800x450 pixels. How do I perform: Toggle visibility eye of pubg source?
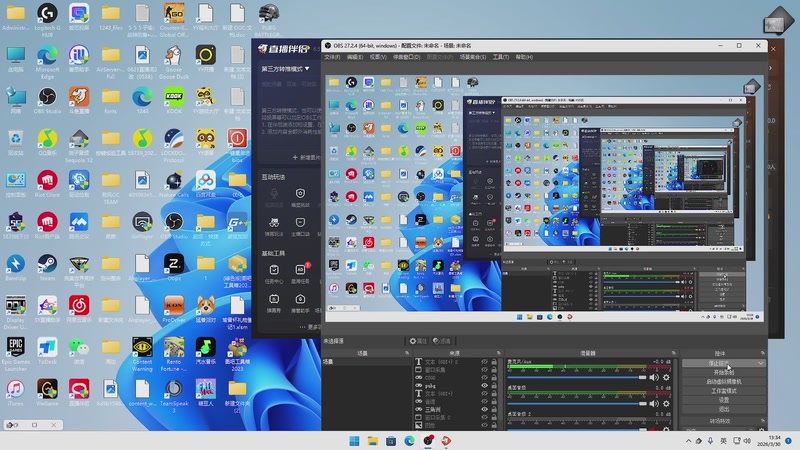tap(485, 385)
